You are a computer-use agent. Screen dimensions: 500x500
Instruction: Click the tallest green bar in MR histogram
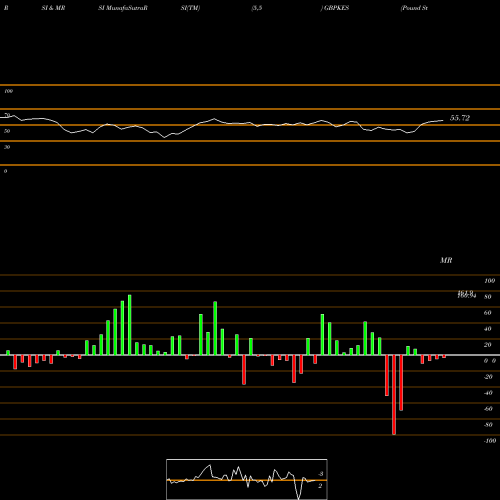130,325
